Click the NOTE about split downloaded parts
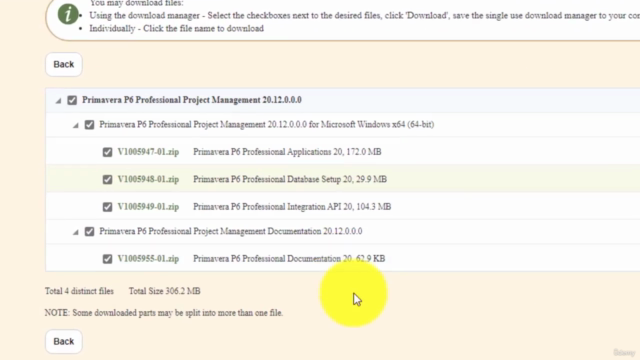640x360 pixels. coord(164,313)
